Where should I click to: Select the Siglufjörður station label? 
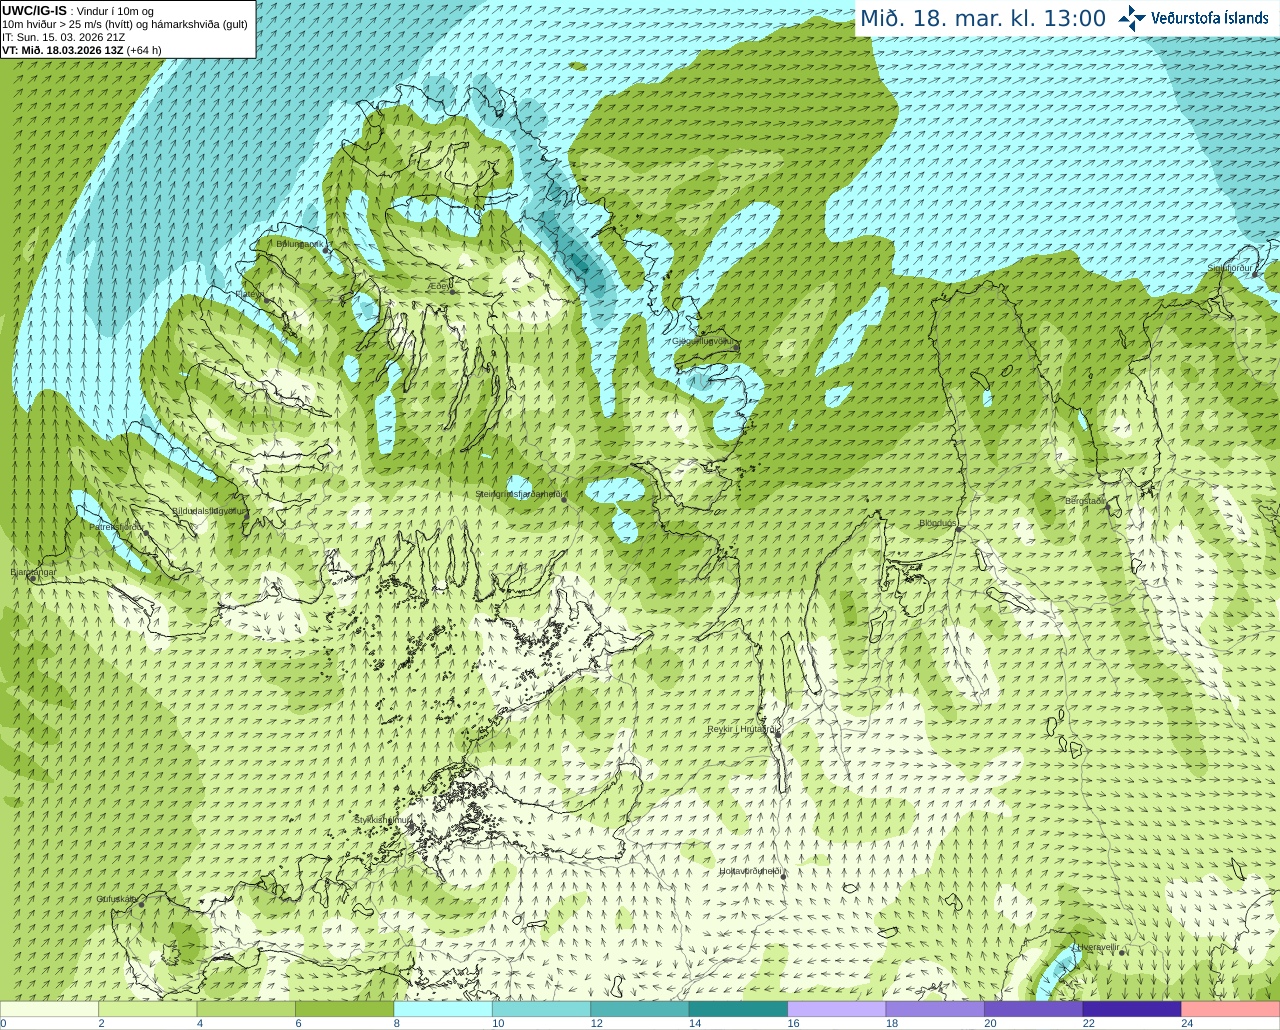coord(1230,268)
